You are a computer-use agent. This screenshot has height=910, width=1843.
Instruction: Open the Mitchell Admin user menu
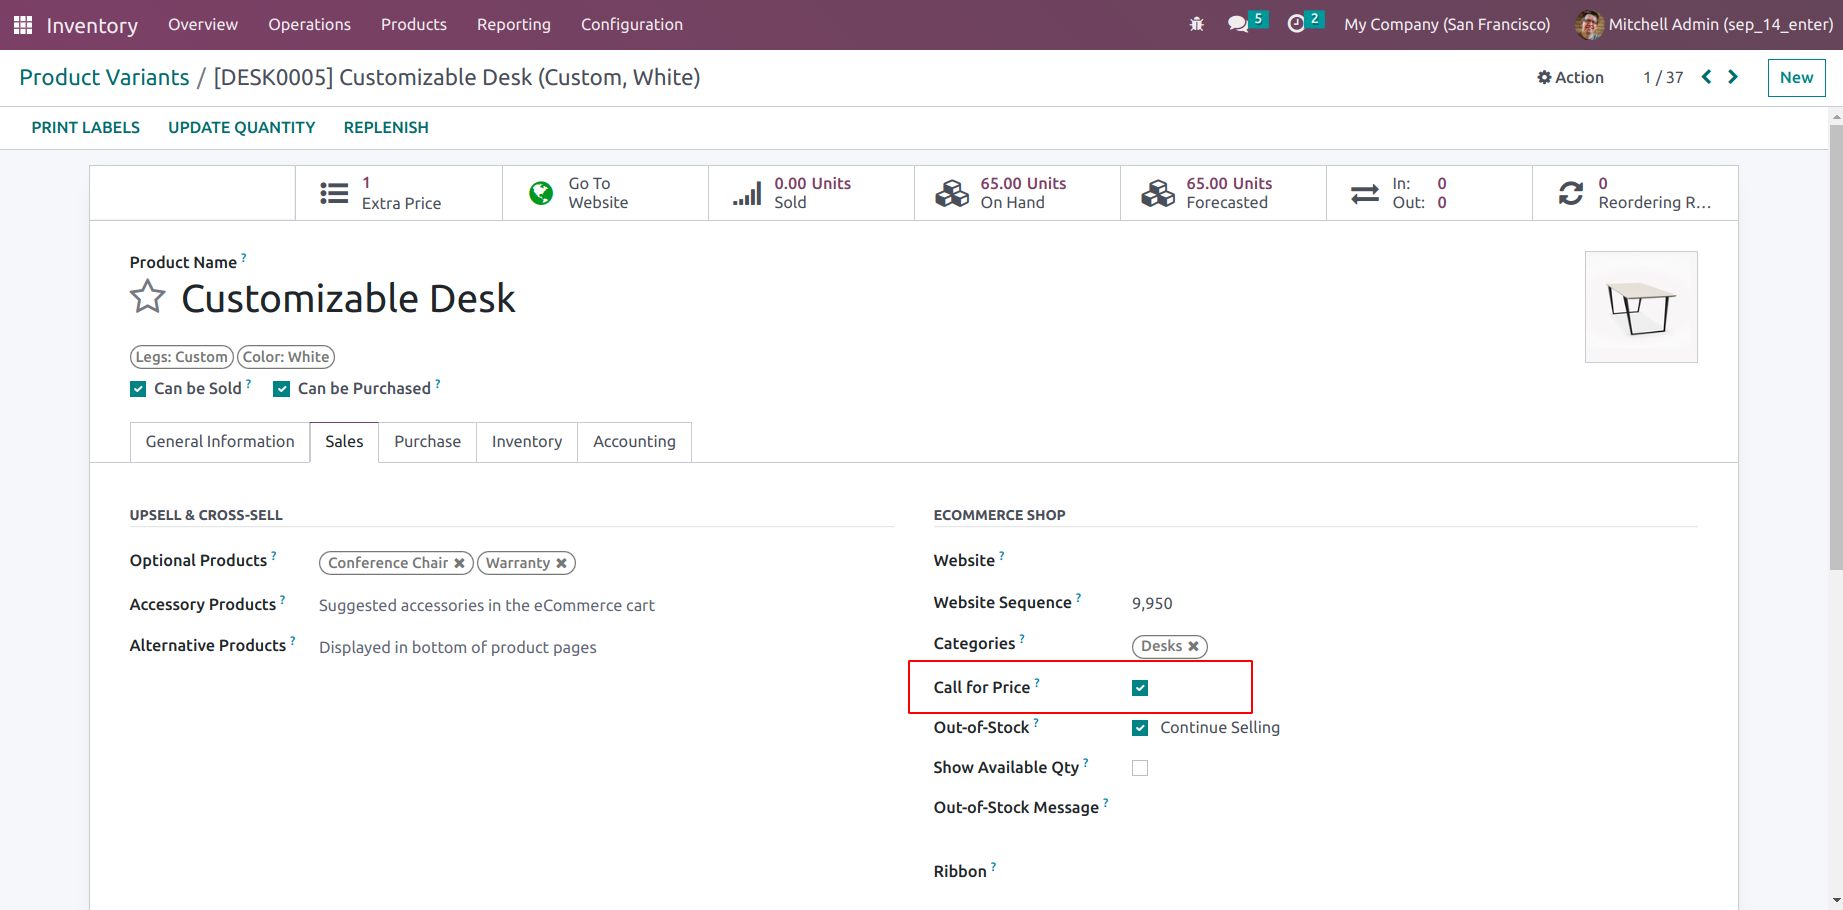[x=1704, y=25]
